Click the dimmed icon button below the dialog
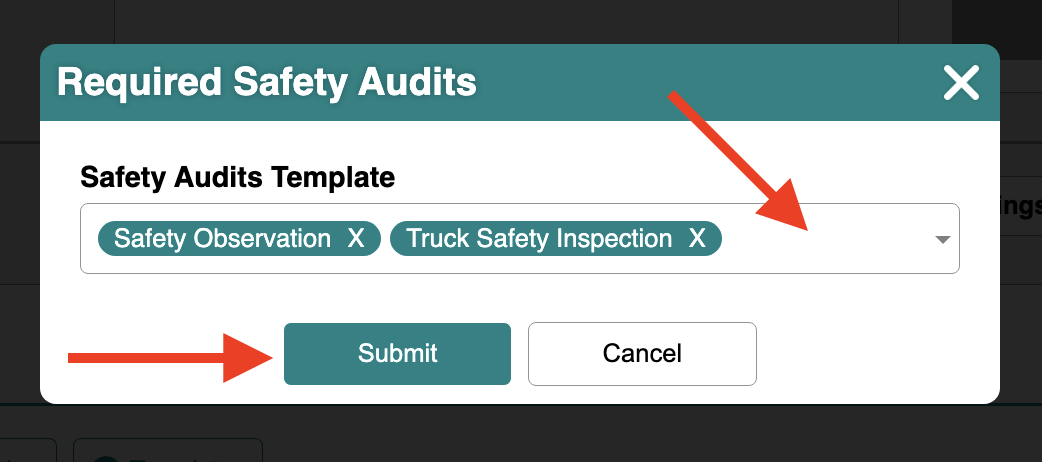Viewport: 1042px width, 462px height. [x=167, y=450]
